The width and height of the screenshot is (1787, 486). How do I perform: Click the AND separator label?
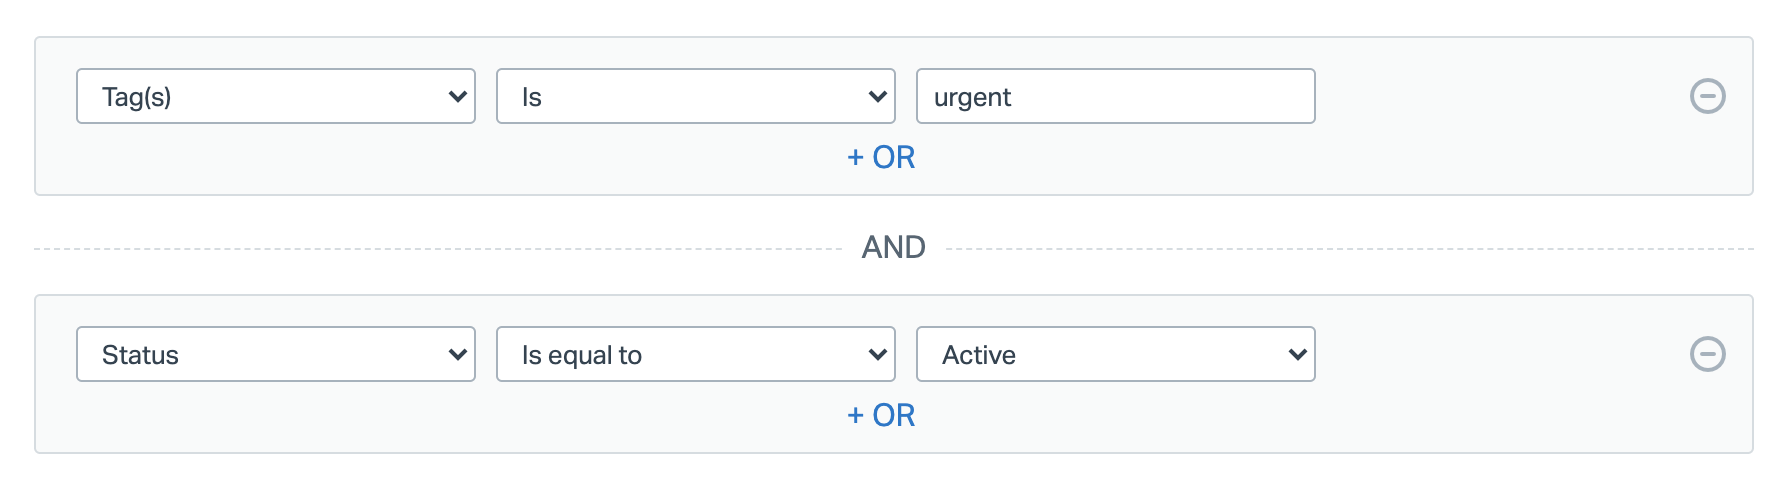point(893,247)
